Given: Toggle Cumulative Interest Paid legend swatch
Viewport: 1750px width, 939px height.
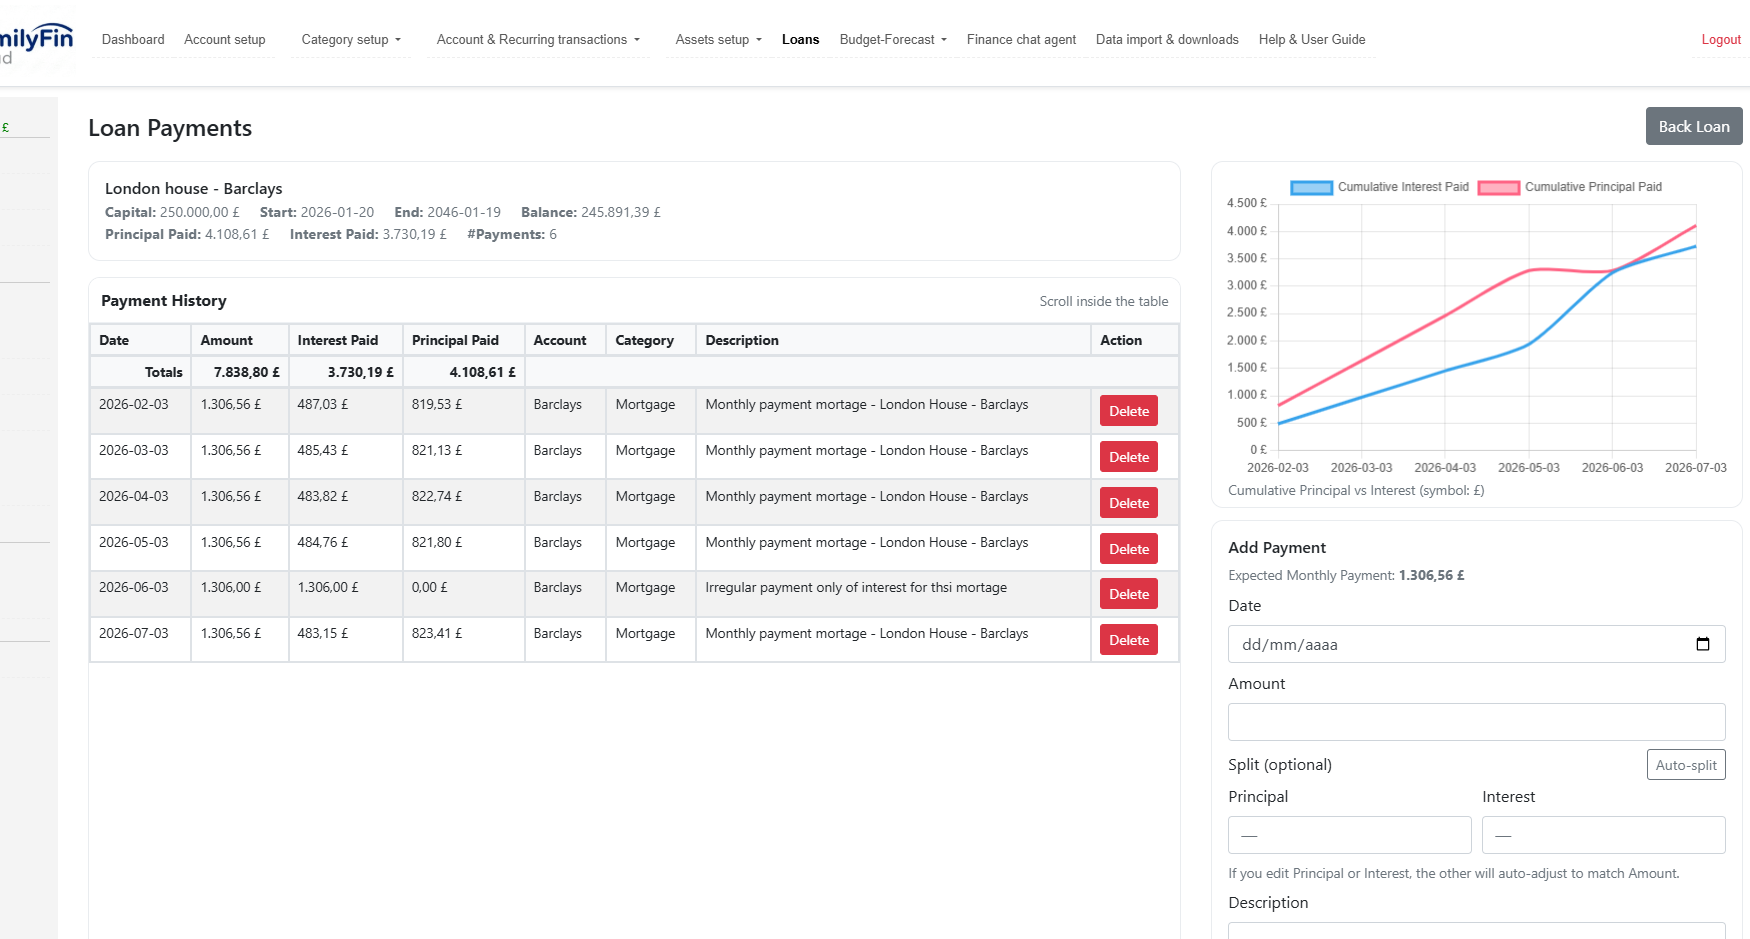Looking at the screenshot, I should click(1311, 187).
